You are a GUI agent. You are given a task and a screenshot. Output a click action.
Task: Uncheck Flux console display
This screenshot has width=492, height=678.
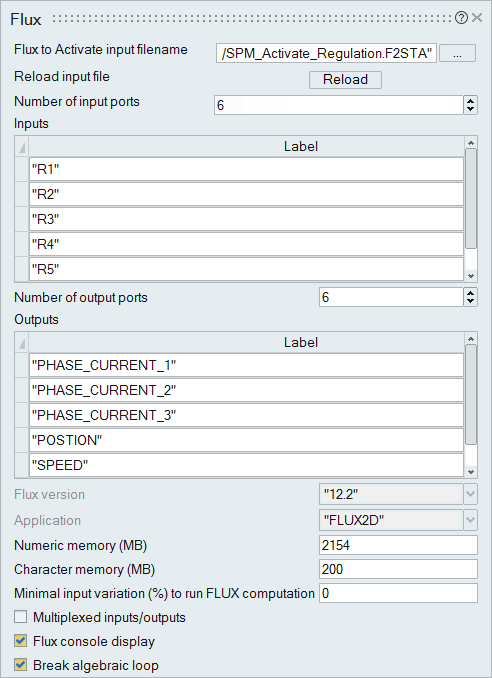20,641
